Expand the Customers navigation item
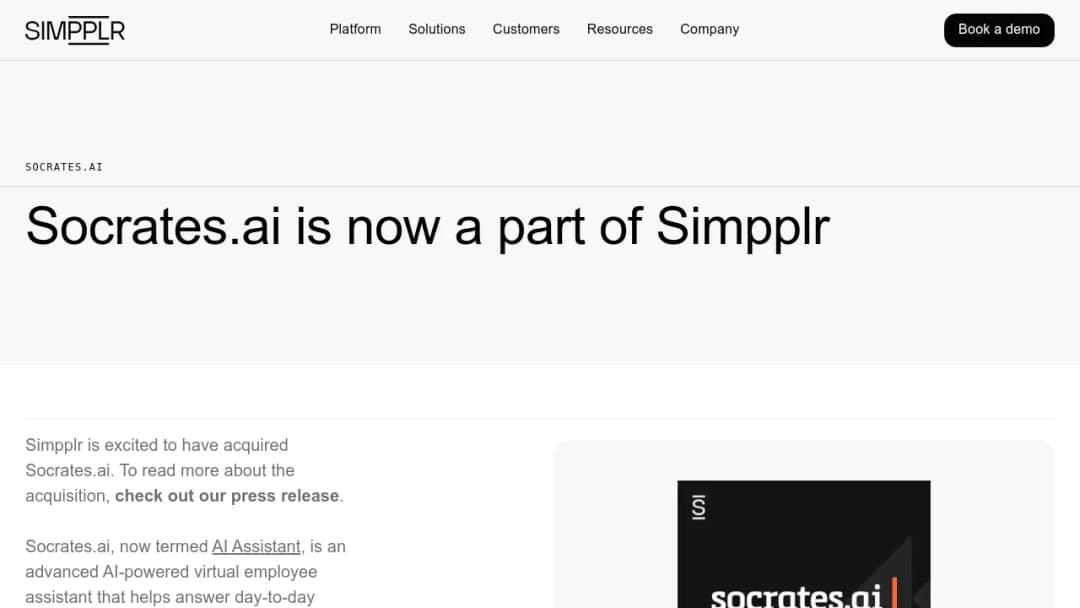This screenshot has width=1080, height=608. tap(526, 30)
